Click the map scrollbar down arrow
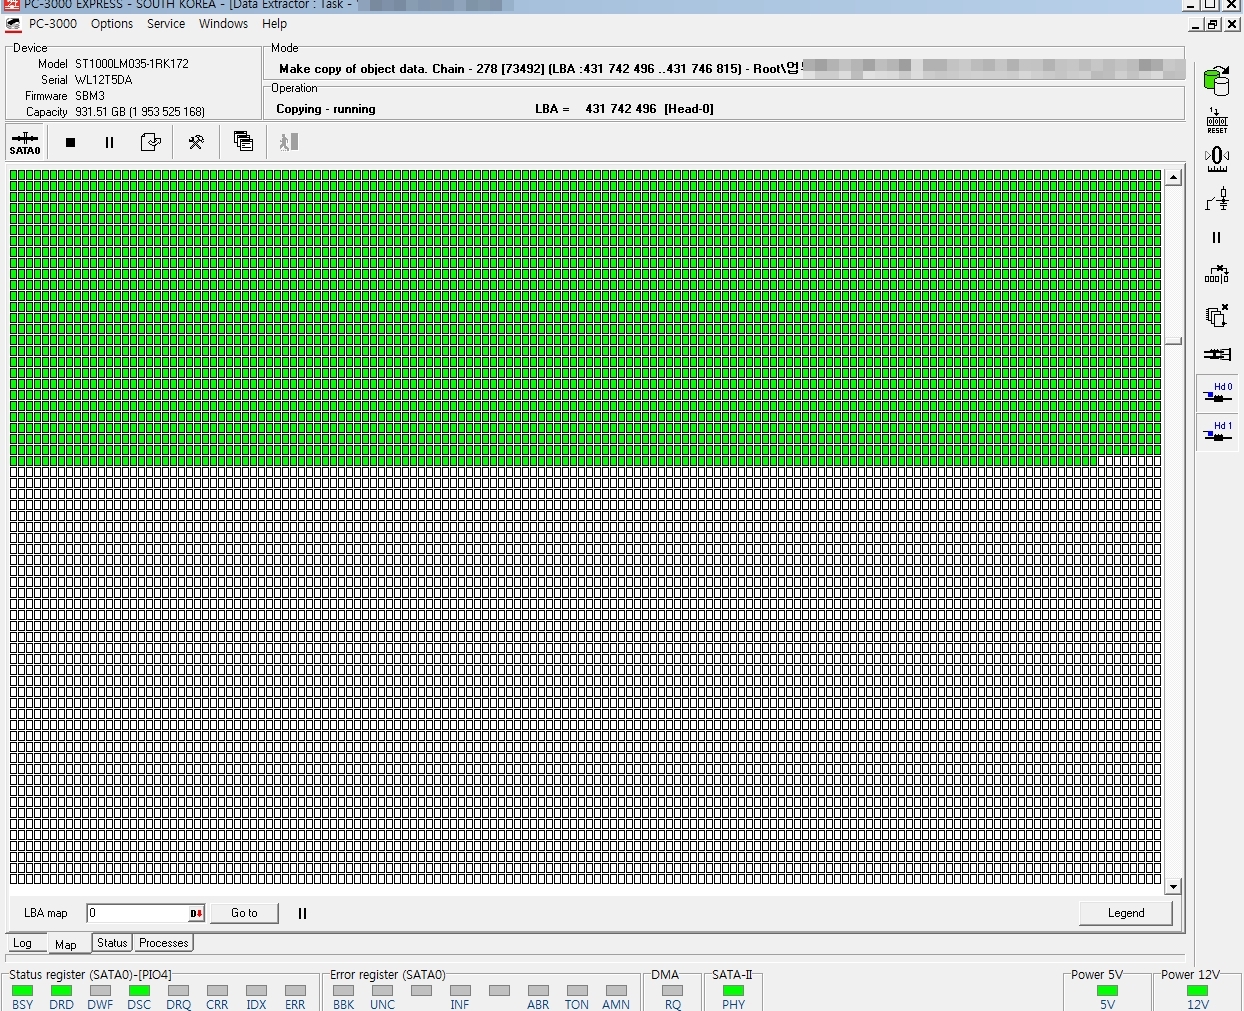This screenshot has height=1011, width=1244. click(x=1173, y=886)
